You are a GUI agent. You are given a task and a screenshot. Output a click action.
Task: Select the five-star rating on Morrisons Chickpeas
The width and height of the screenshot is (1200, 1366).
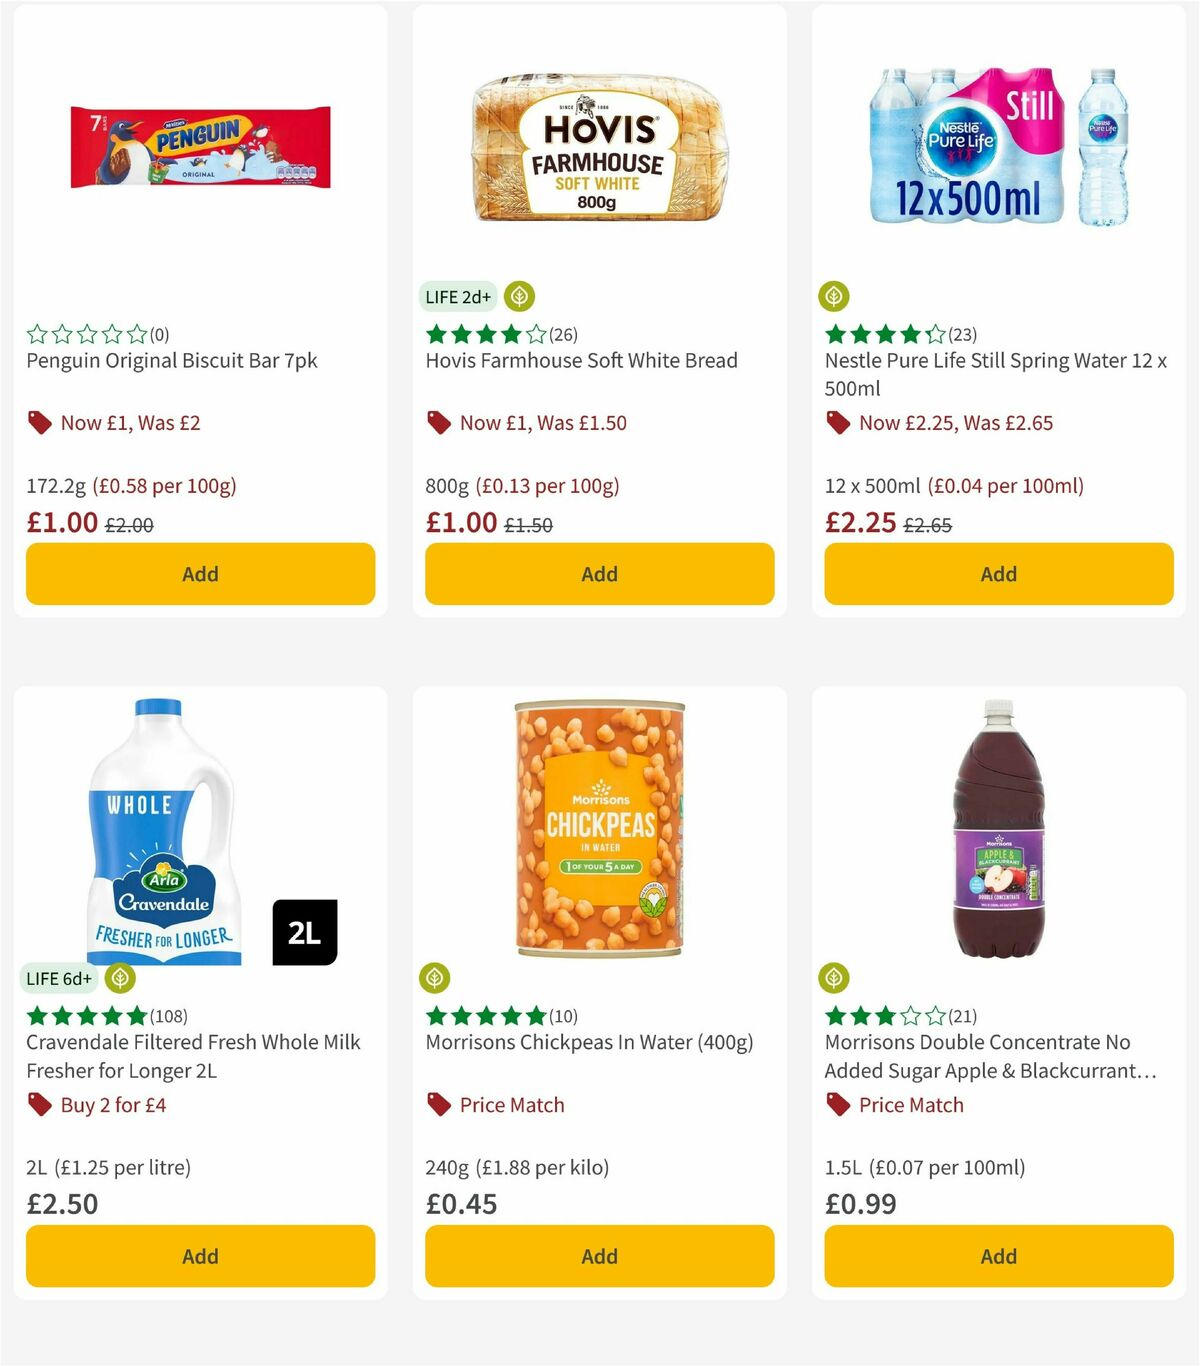[484, 1015]
